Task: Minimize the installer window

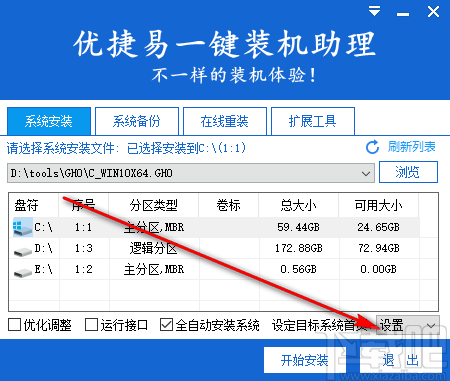Action: click(403, 14)
